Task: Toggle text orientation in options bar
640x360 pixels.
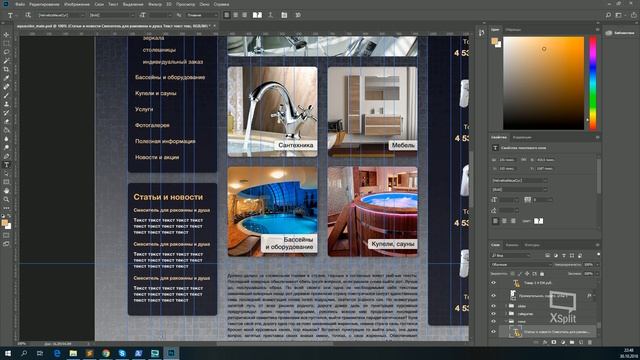Action: (28, 15)
